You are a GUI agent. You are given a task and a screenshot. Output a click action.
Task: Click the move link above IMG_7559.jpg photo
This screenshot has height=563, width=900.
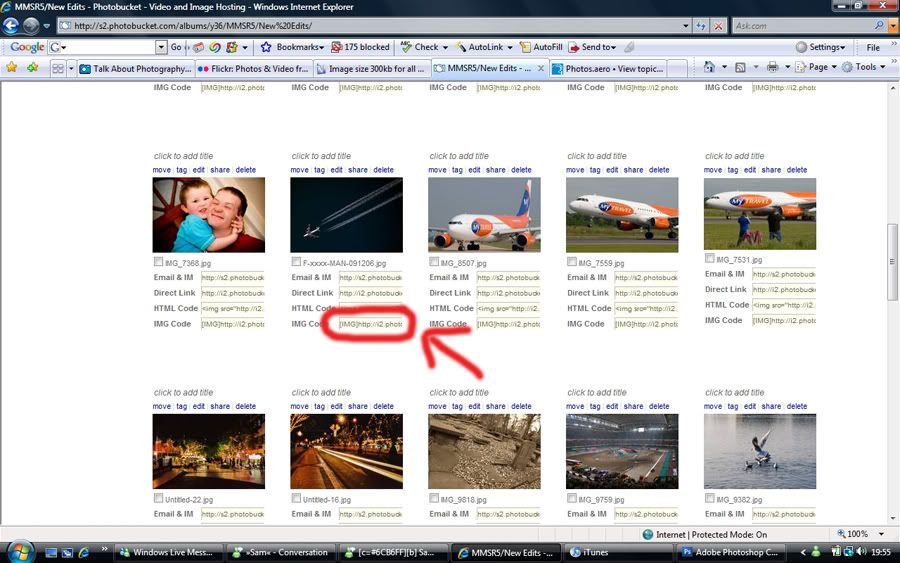click(x=575, y=170)
